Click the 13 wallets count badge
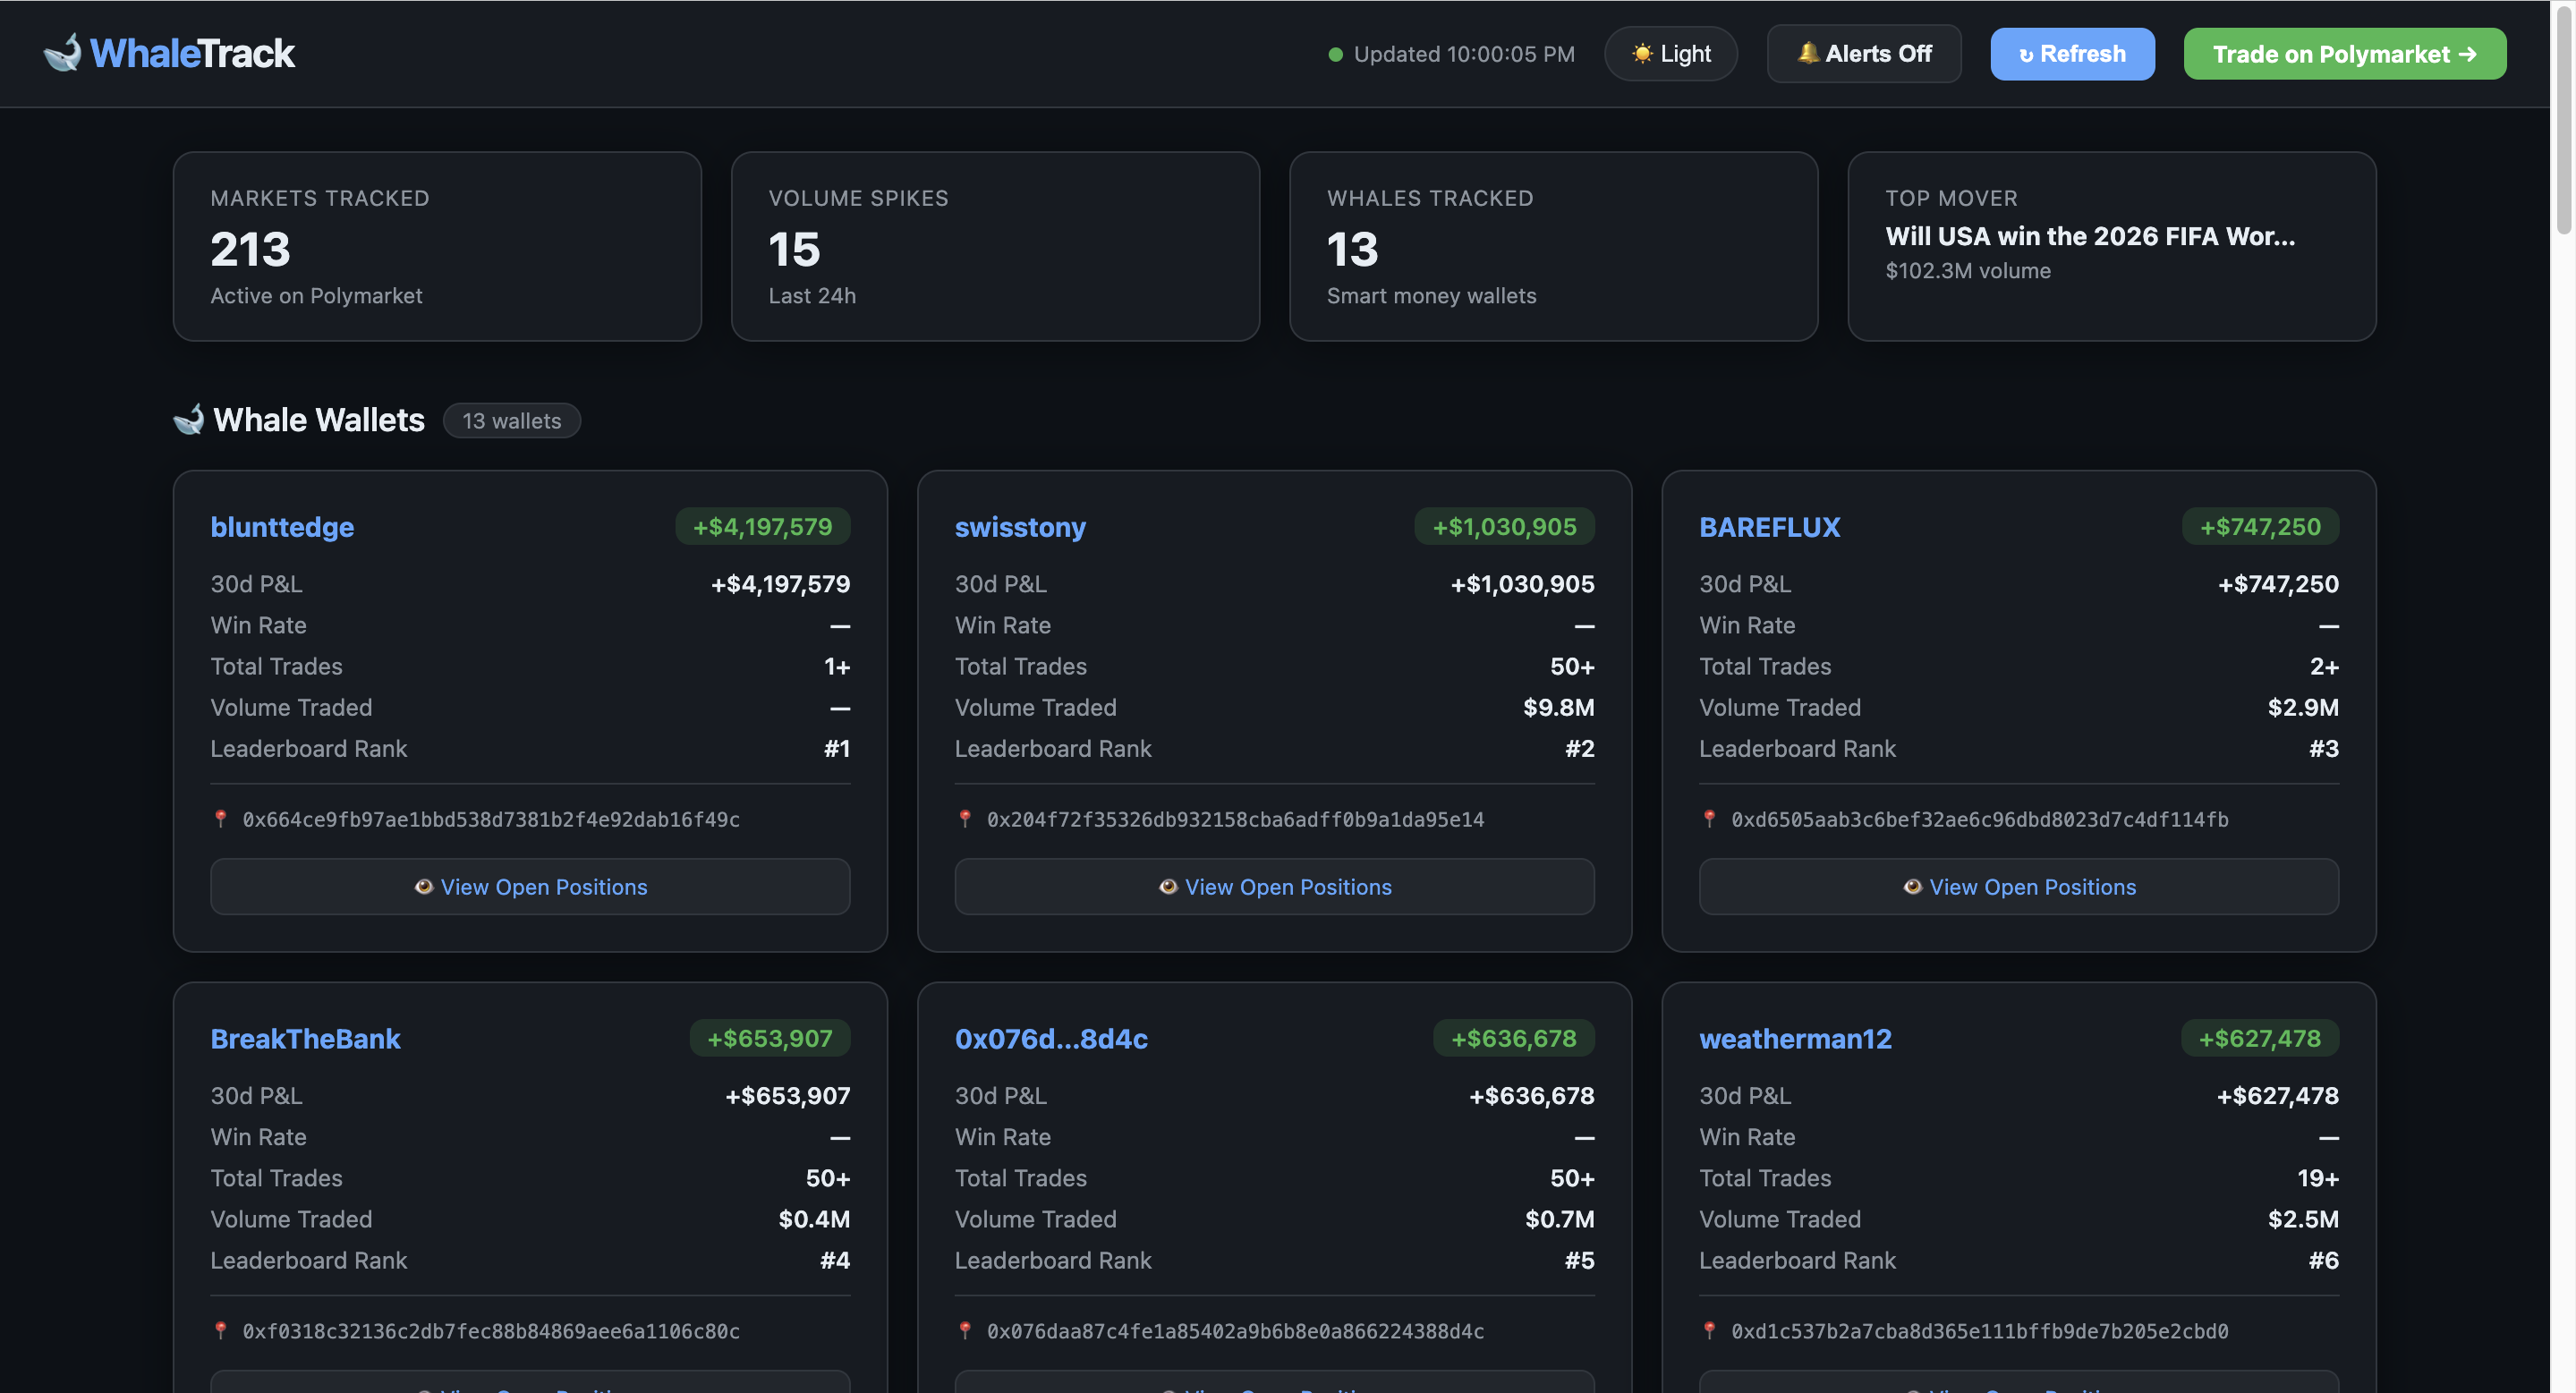This screenshot has height=1393, width=2576. coord(511,420)
